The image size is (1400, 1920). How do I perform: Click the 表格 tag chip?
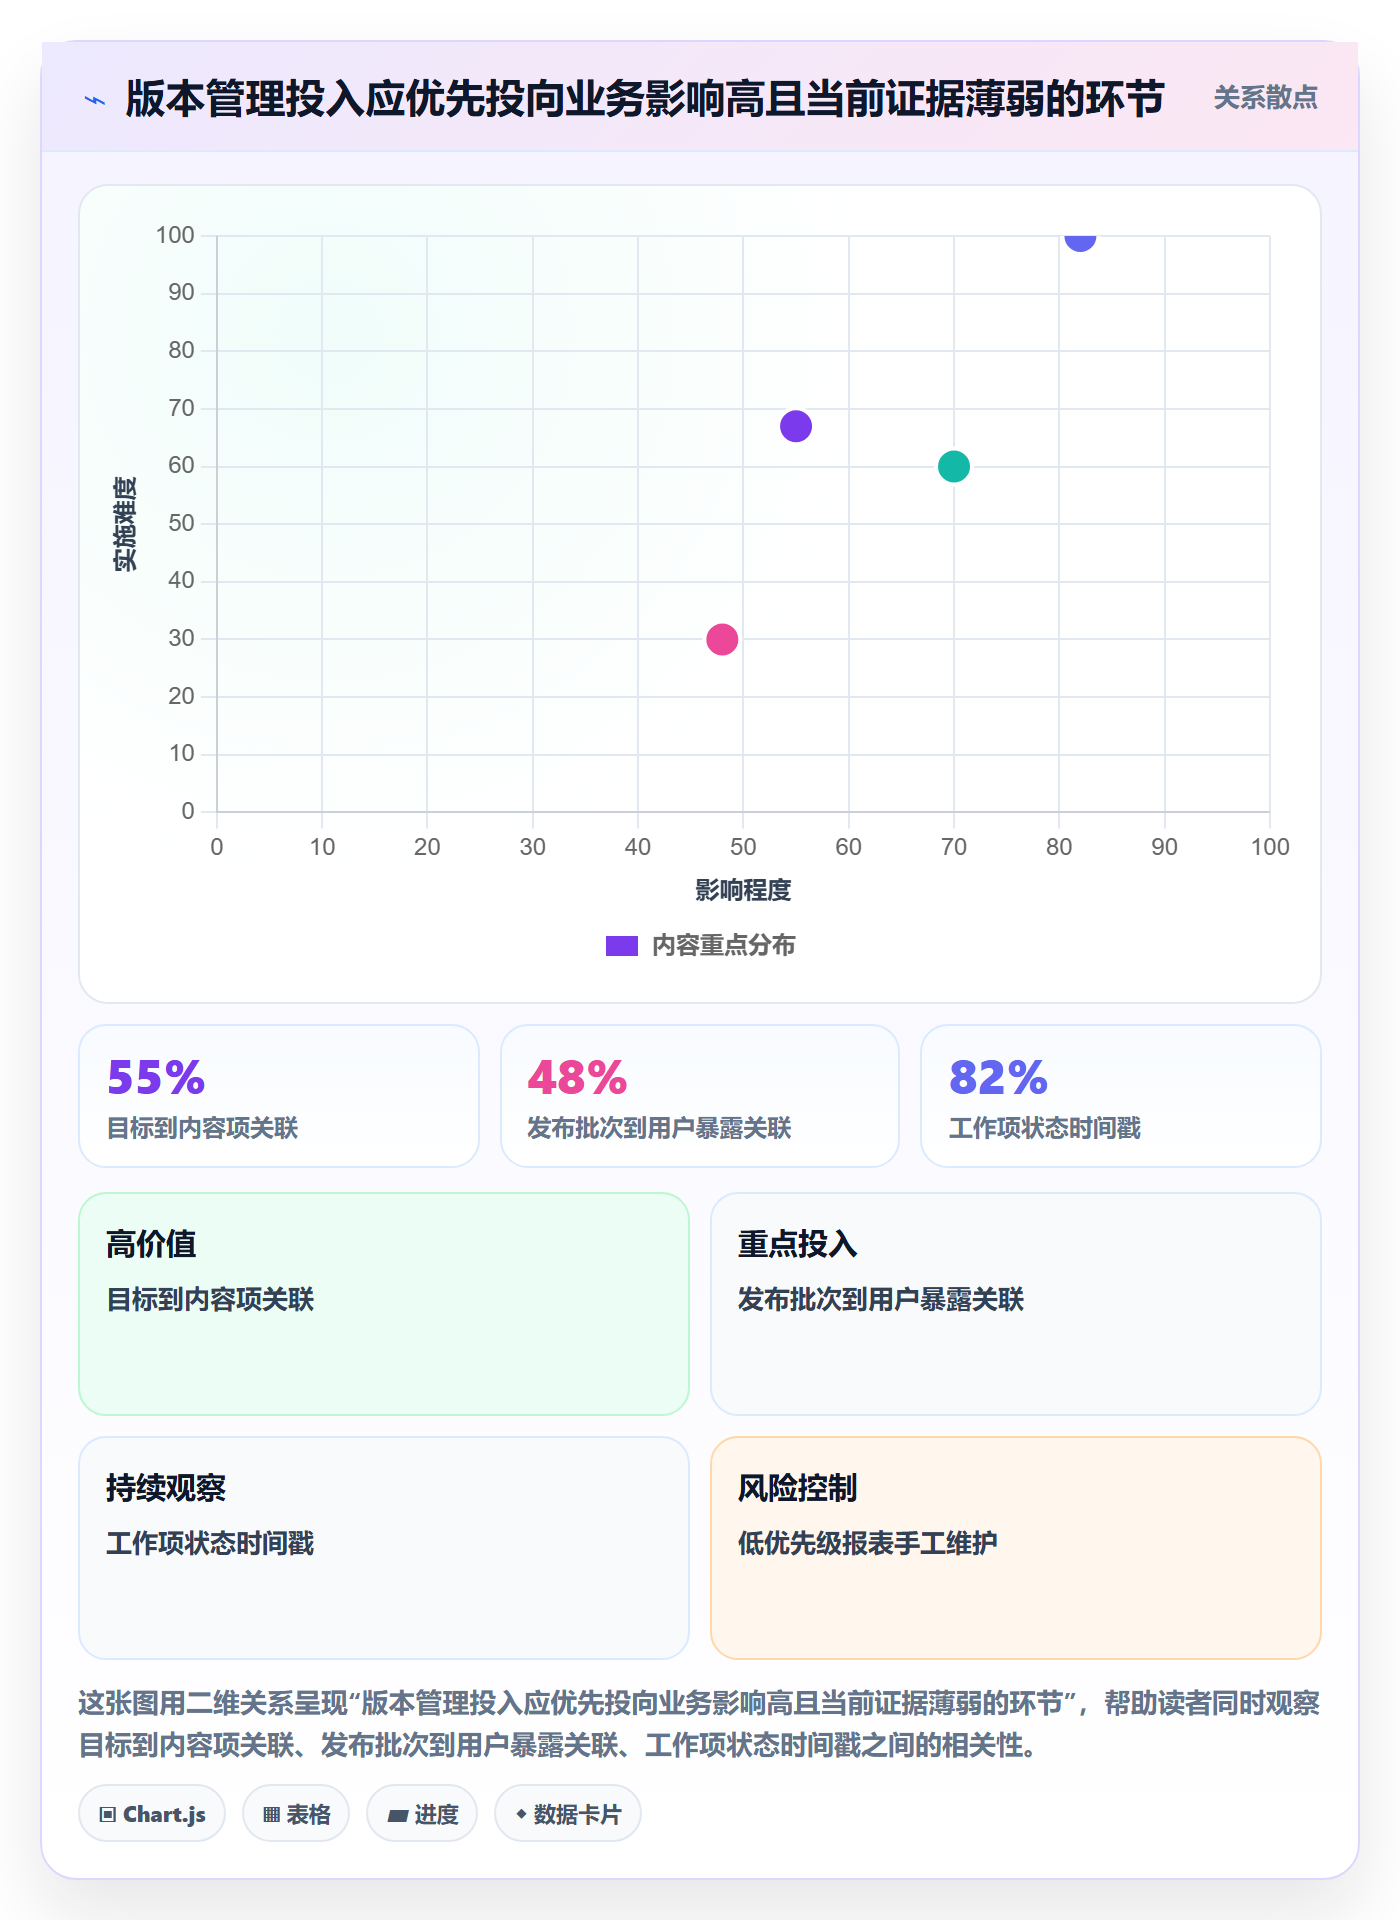(296, 1813)
